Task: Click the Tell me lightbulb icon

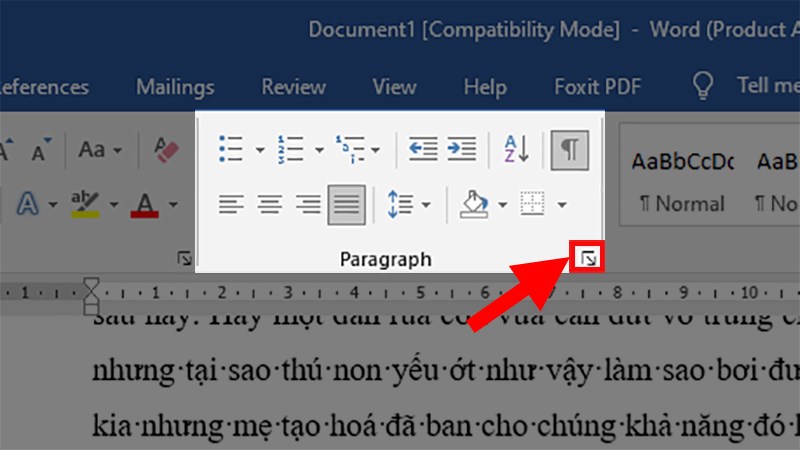Action: tap(703, 85)
